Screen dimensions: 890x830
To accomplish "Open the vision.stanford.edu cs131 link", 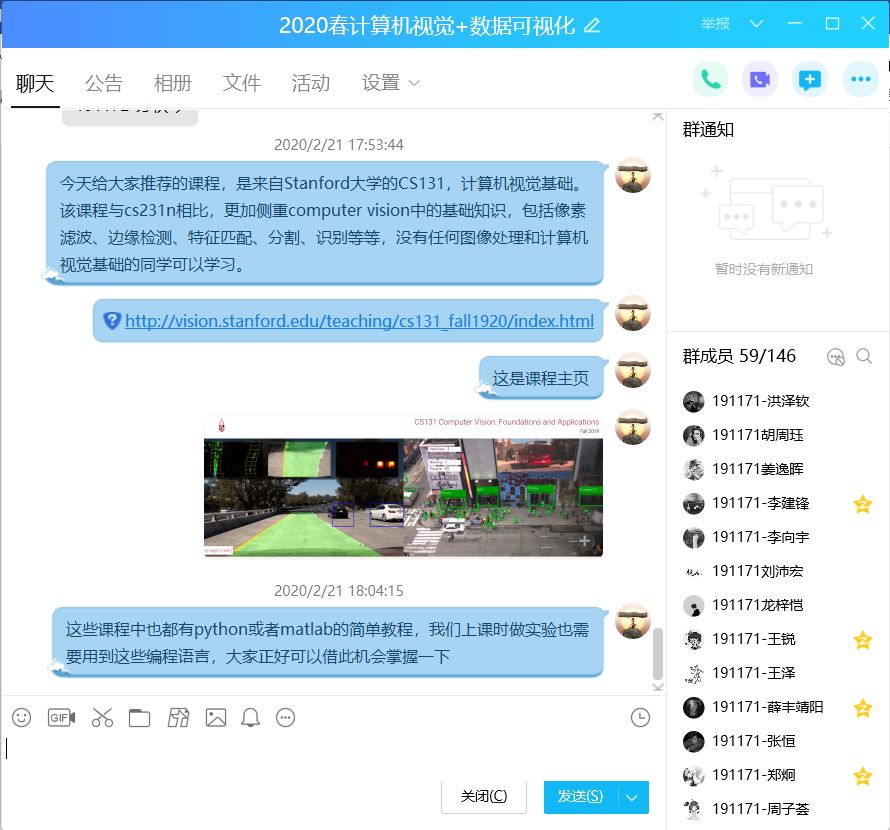I will [359, 321].
